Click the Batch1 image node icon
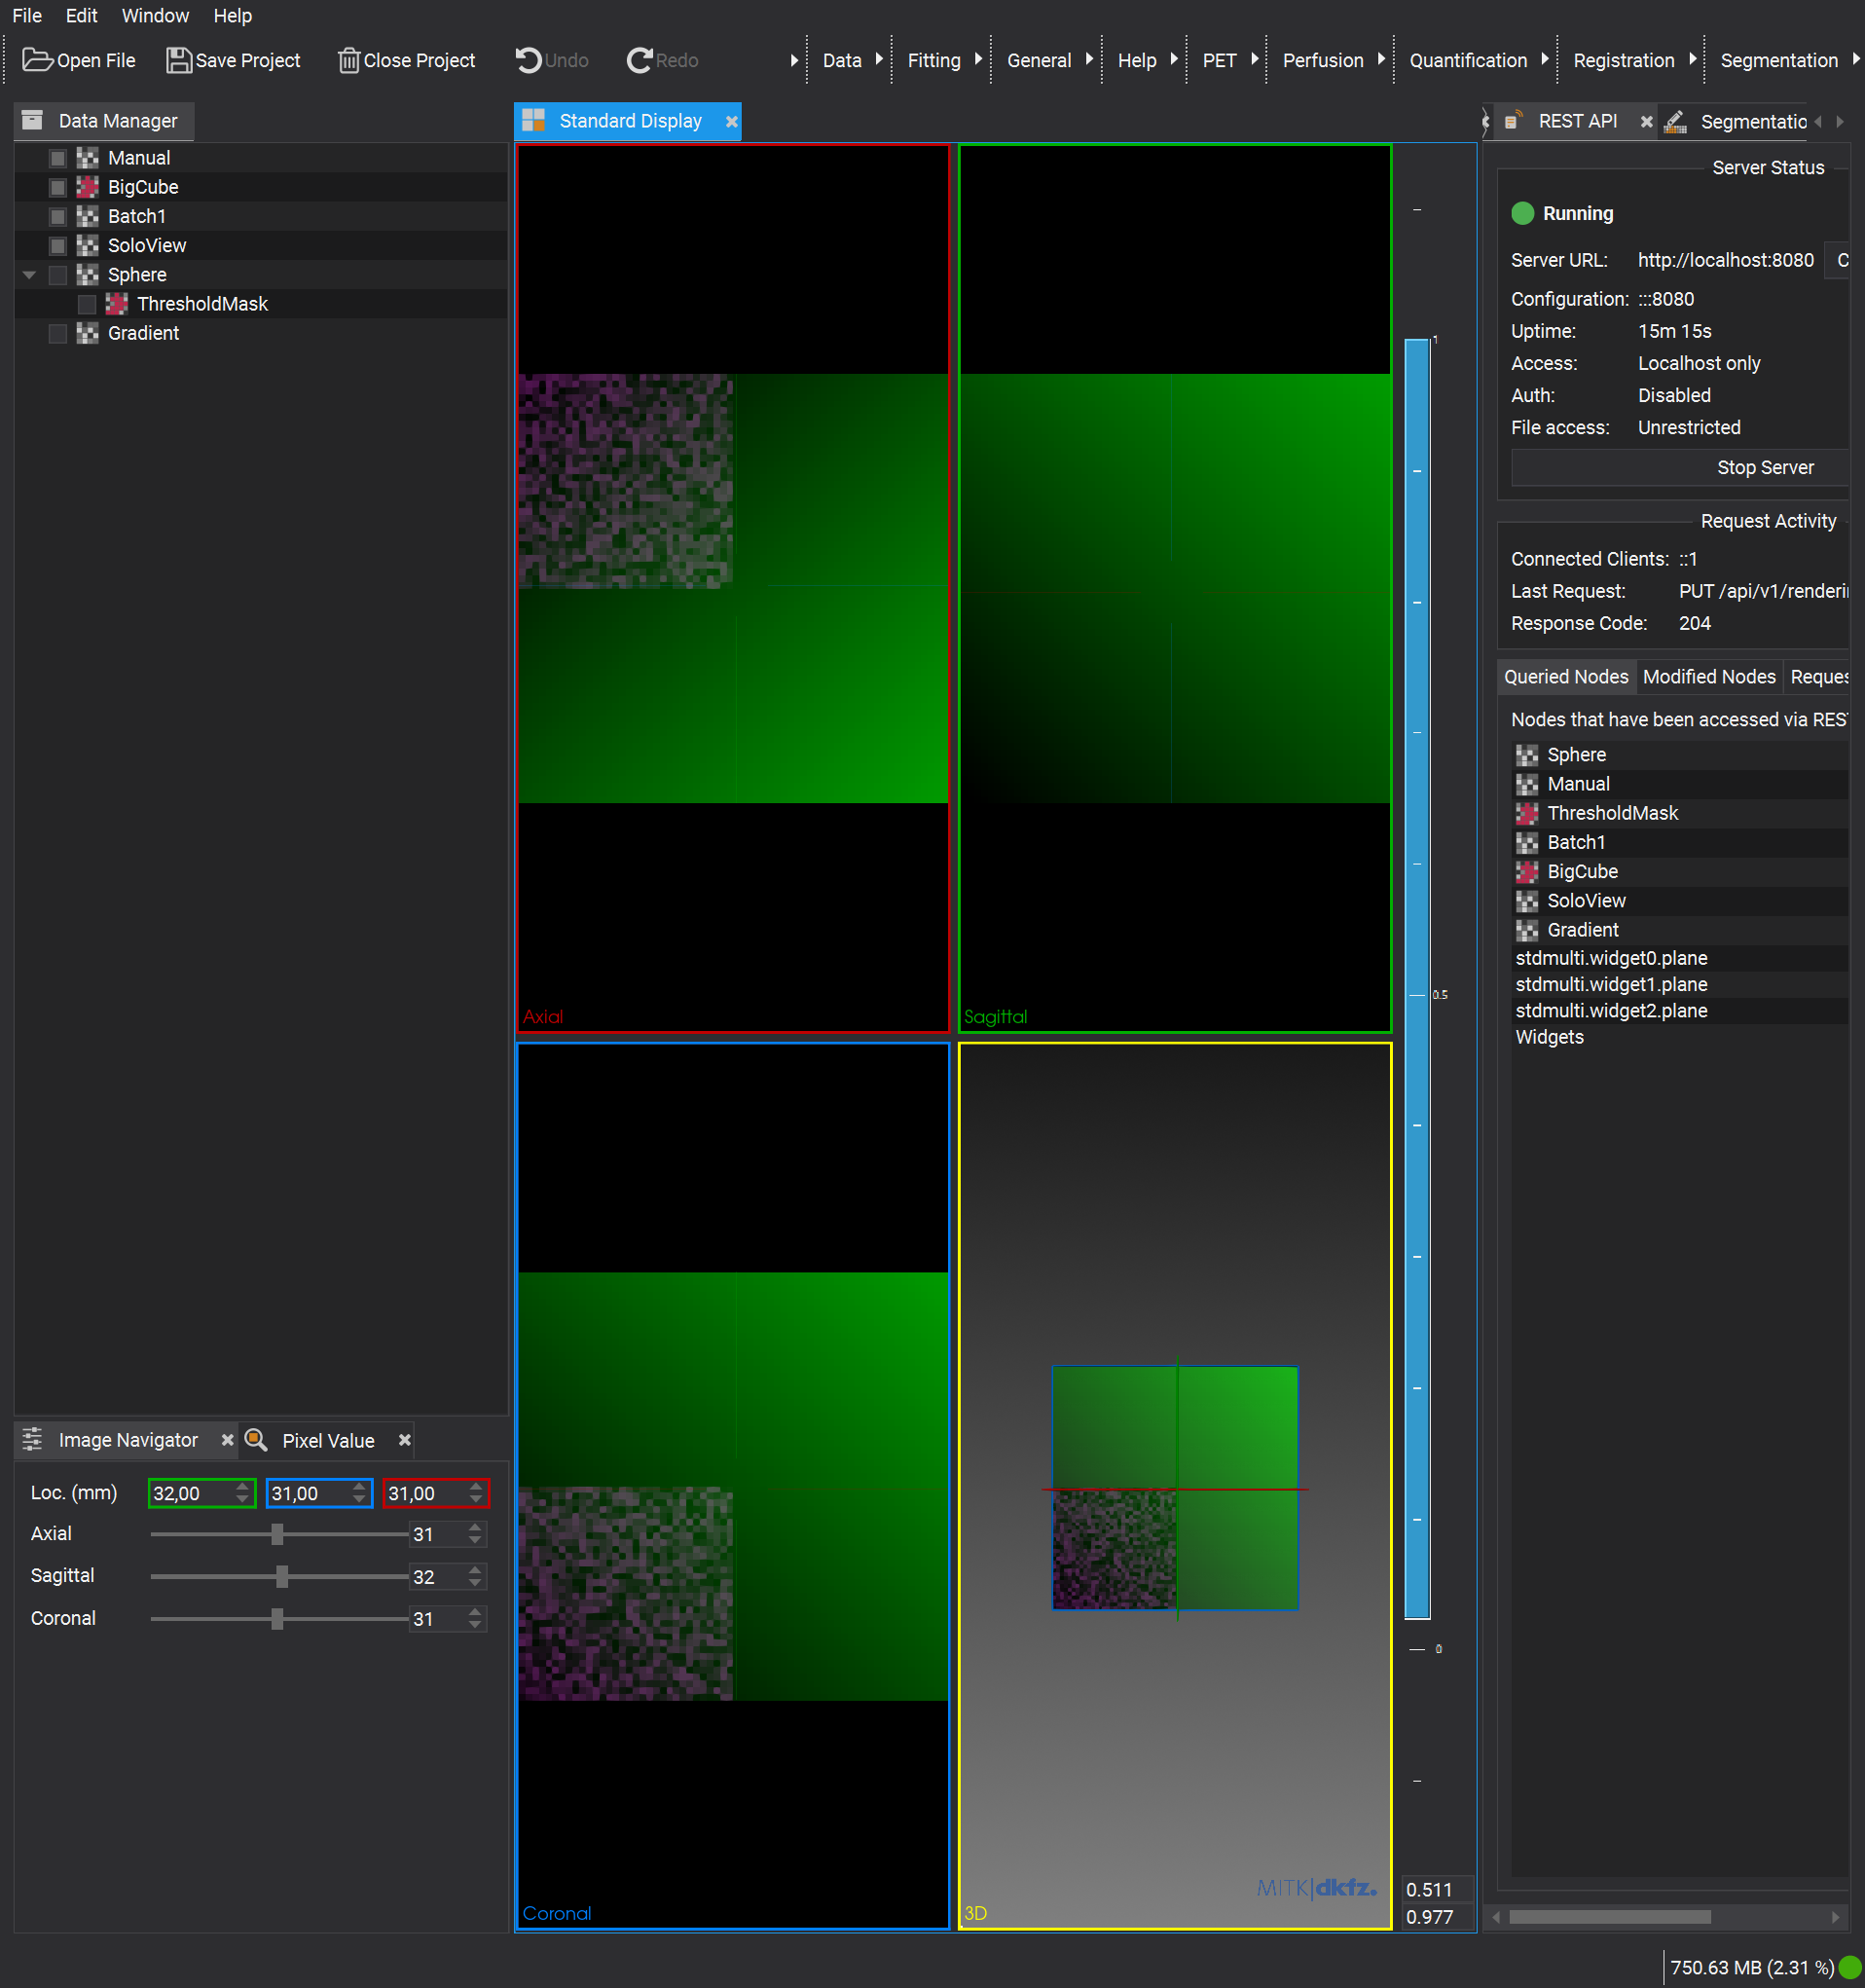This screenshot has height=1988, width=1865. (x=88, y=216)
